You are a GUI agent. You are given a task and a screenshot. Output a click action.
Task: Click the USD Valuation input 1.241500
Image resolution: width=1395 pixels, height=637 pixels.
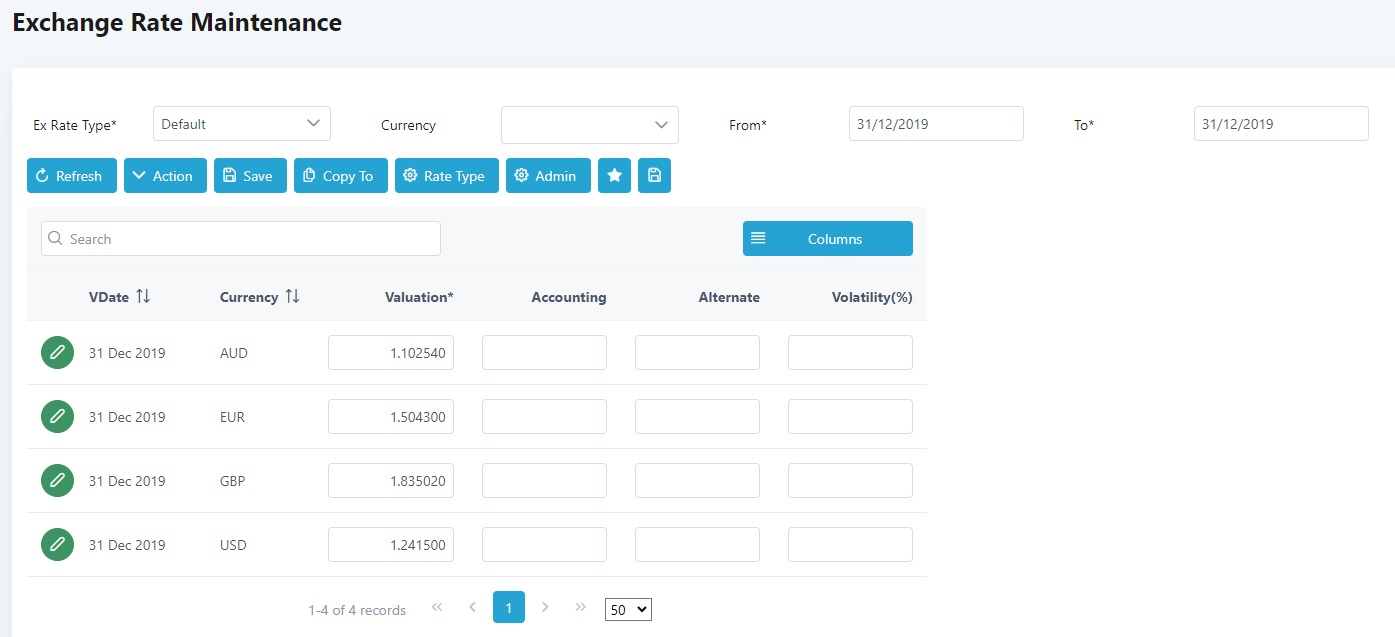coord(390,545)
